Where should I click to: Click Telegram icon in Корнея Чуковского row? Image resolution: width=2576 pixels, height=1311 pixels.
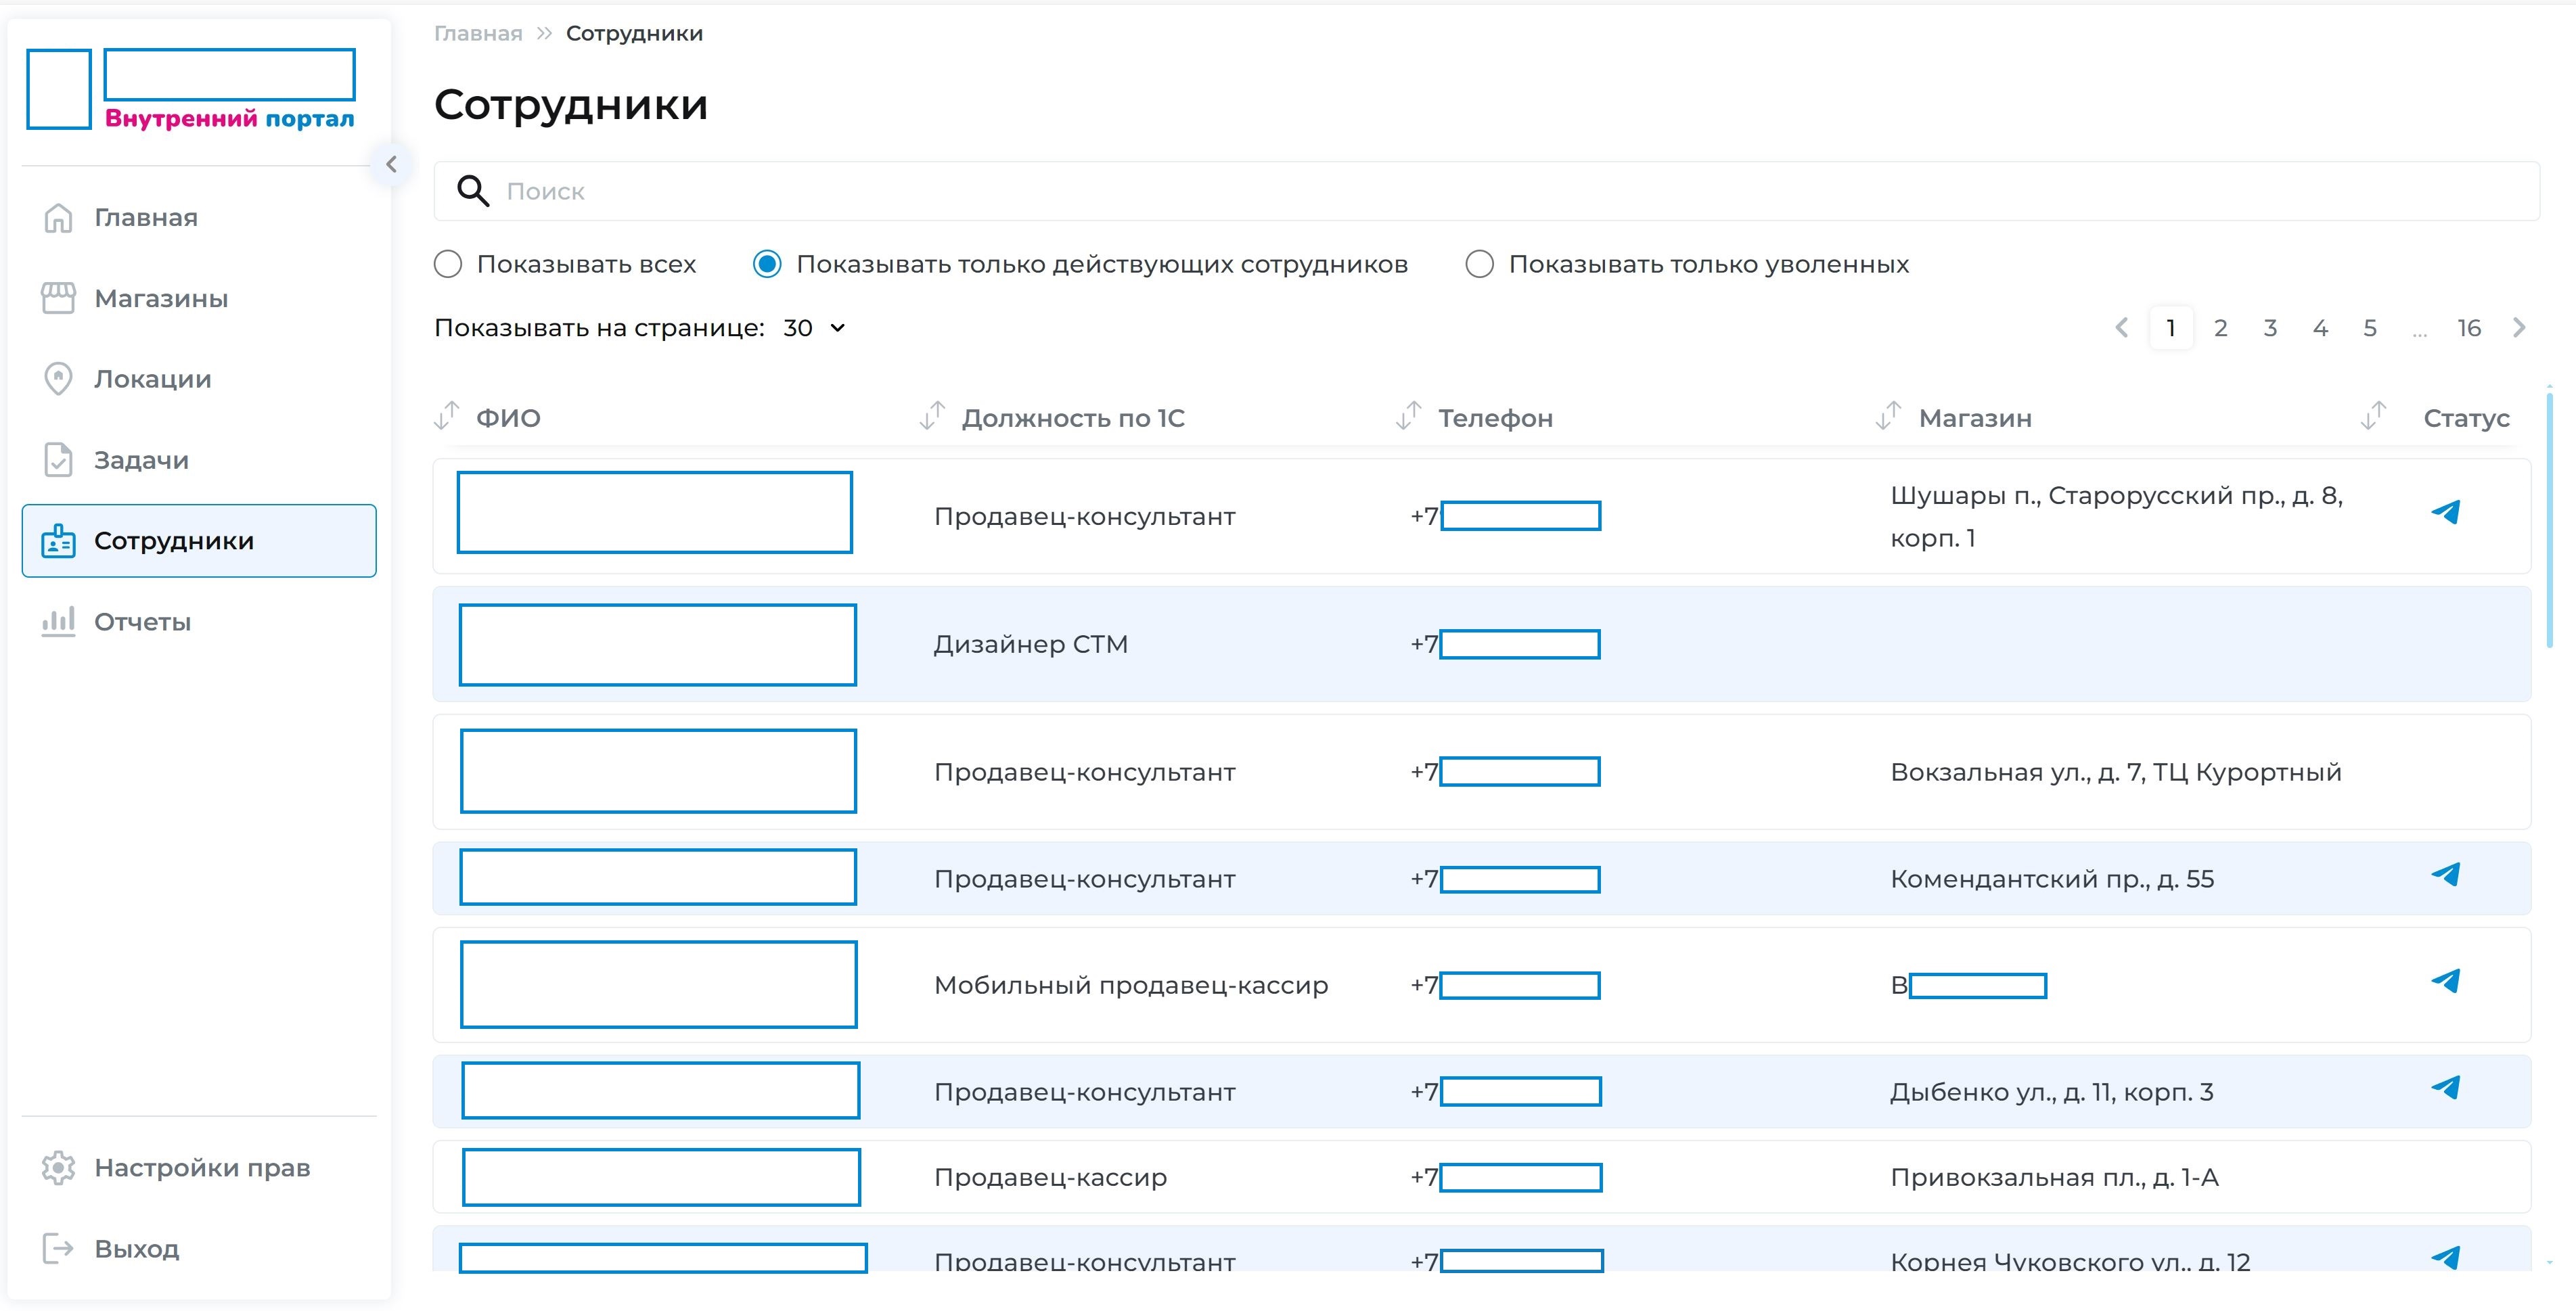pyautogui.click(x=2445, y=1257)
